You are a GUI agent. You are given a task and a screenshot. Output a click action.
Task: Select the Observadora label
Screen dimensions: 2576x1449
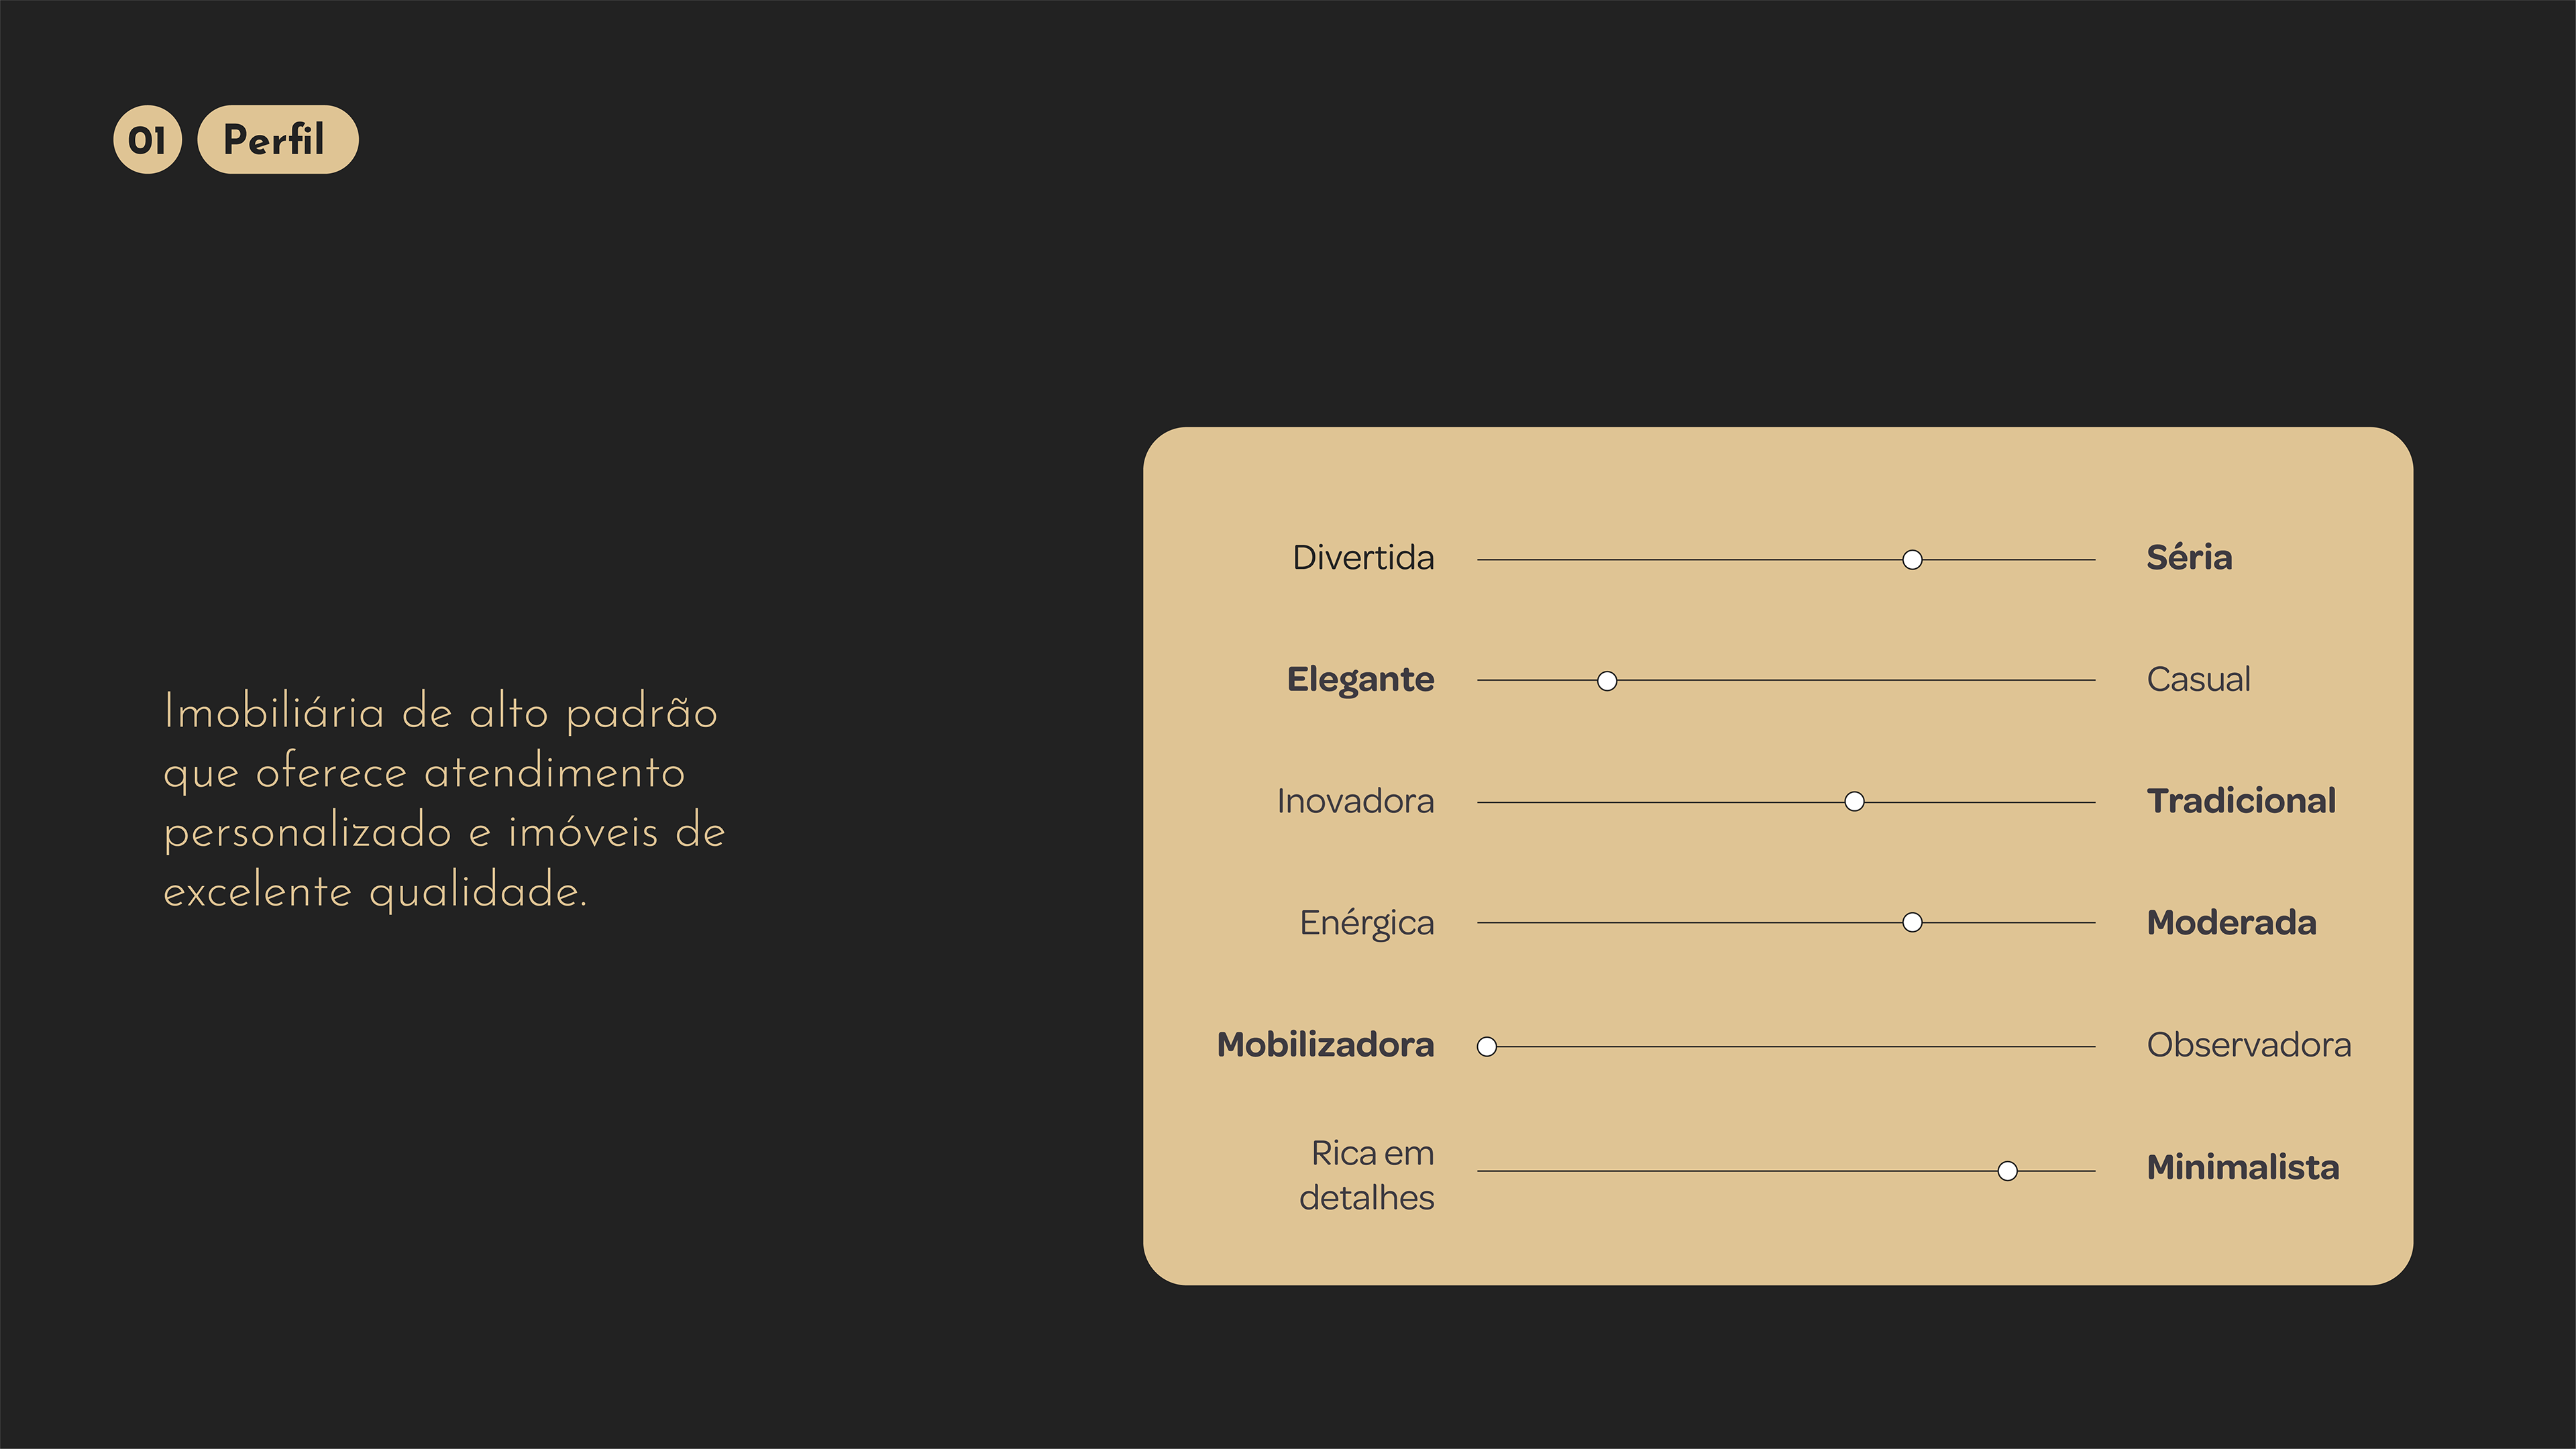click(2249, 1045)
